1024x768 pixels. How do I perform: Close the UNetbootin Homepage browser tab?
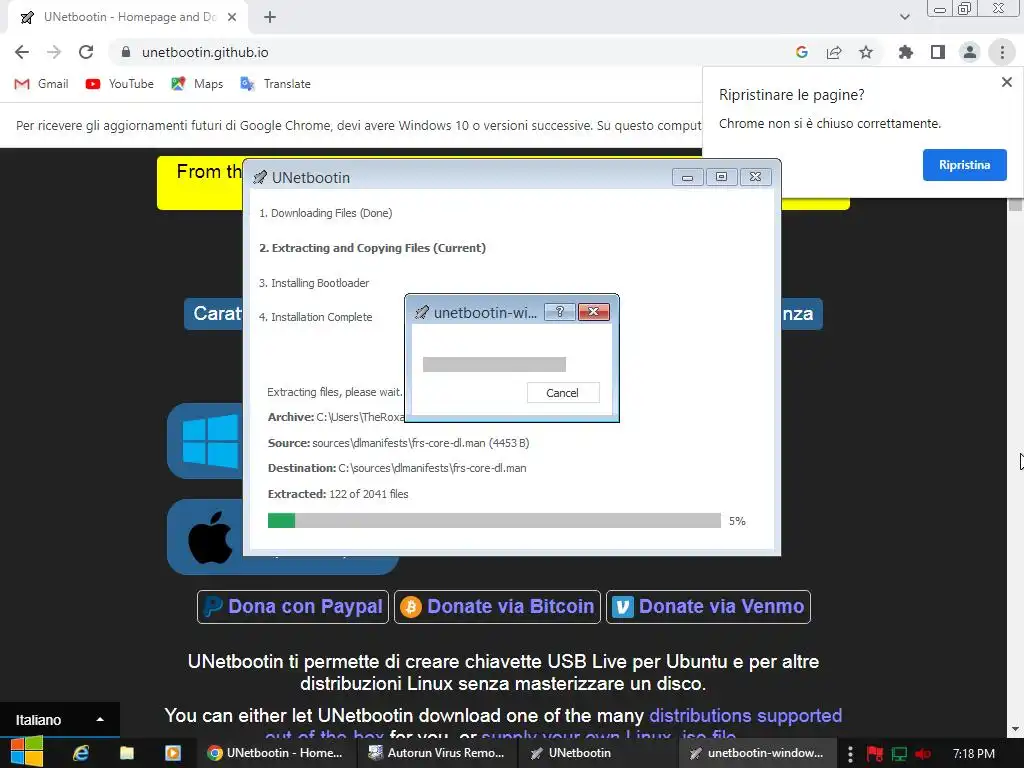click(232, 17)
